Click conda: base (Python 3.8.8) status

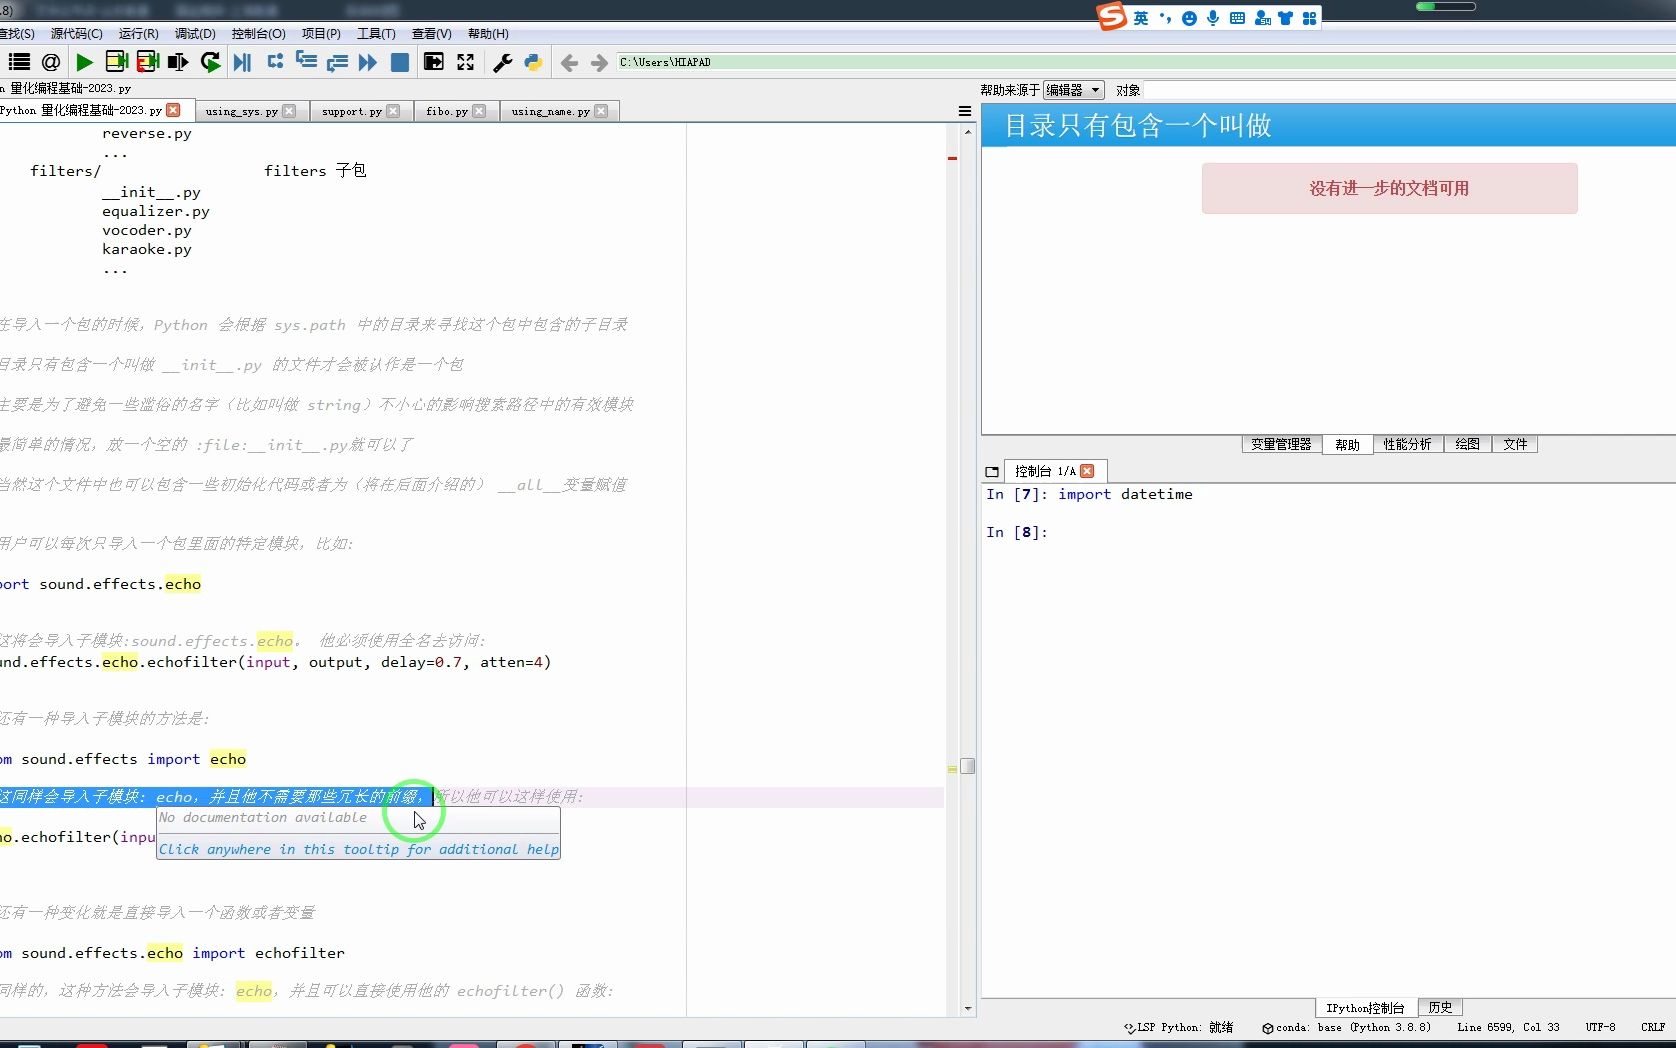[x=1346, y=1027]
